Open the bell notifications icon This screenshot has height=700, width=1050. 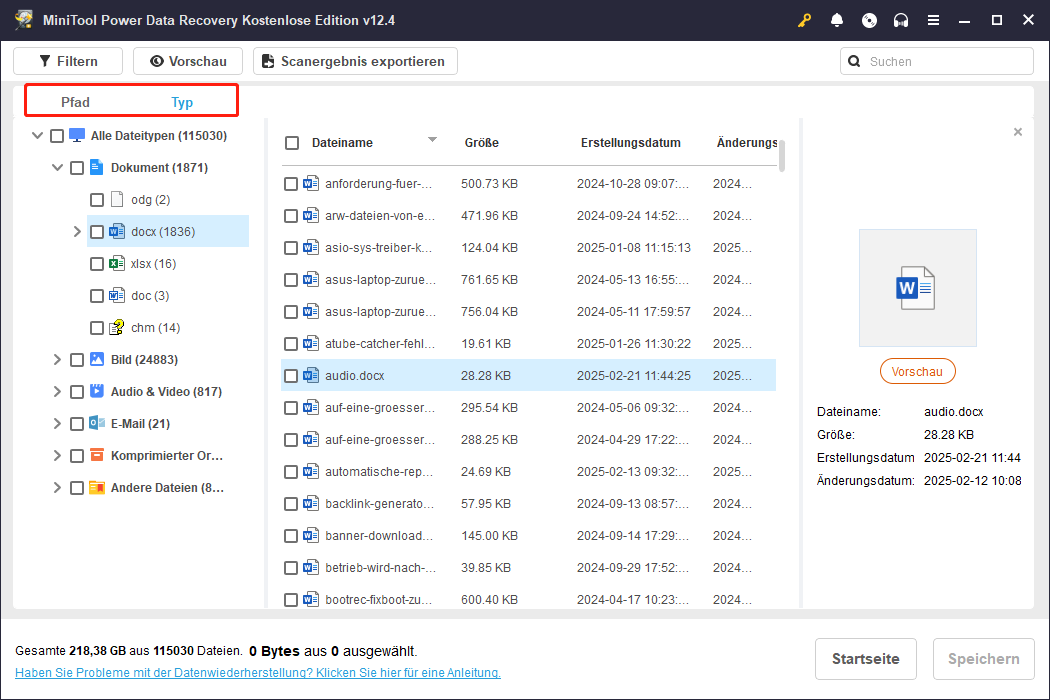point(836,20)
